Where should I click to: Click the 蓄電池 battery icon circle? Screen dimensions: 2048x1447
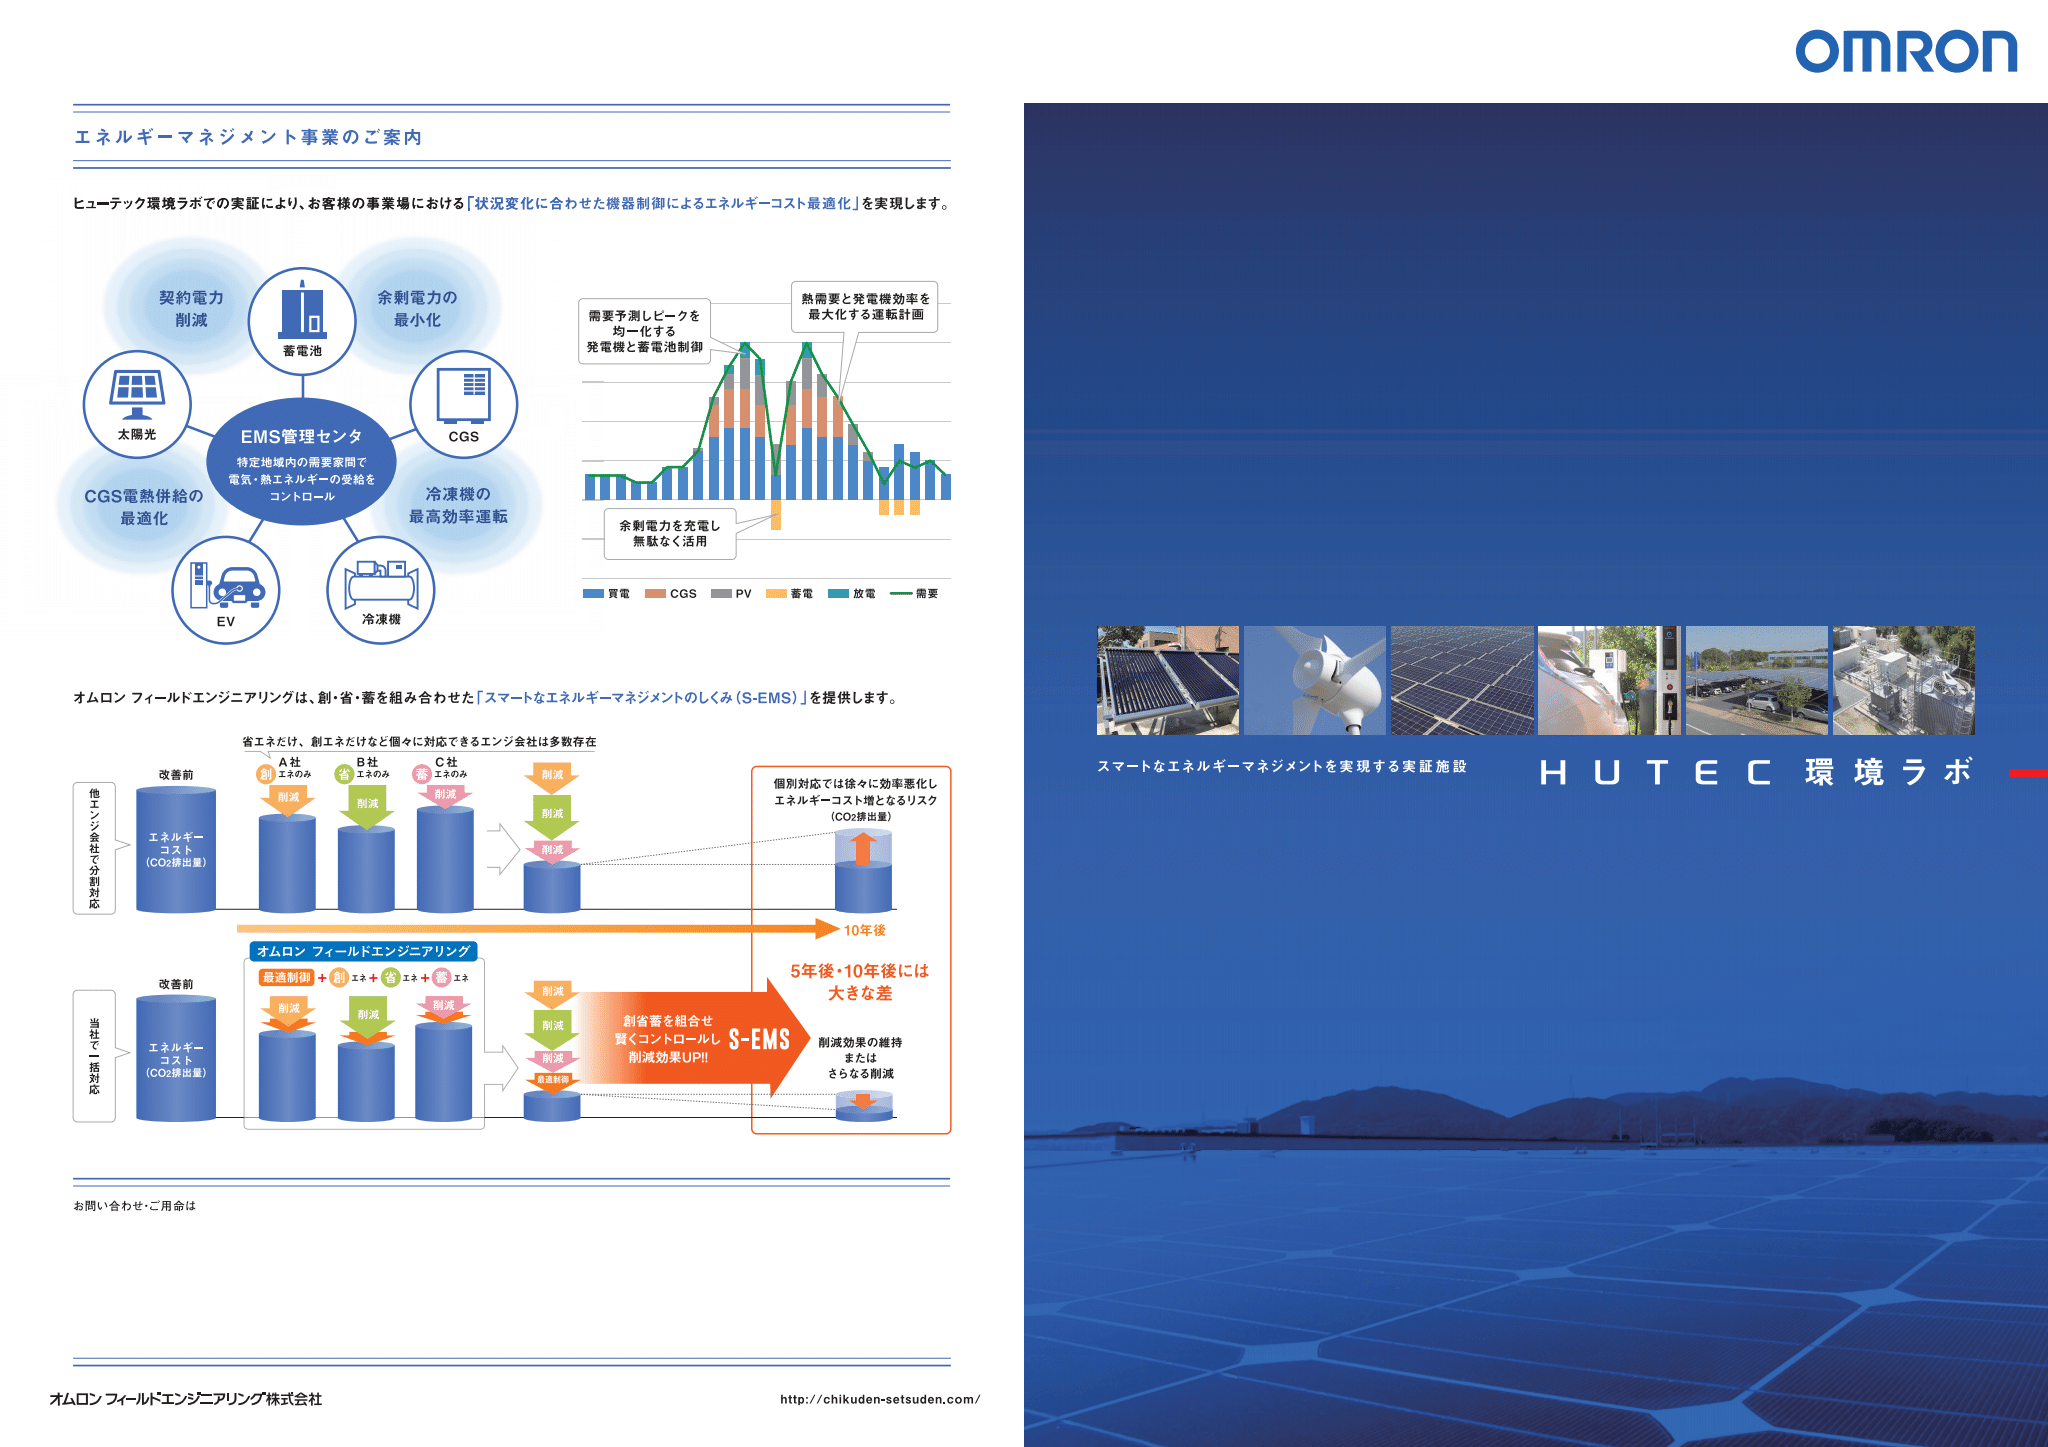(x=302, y=321)
